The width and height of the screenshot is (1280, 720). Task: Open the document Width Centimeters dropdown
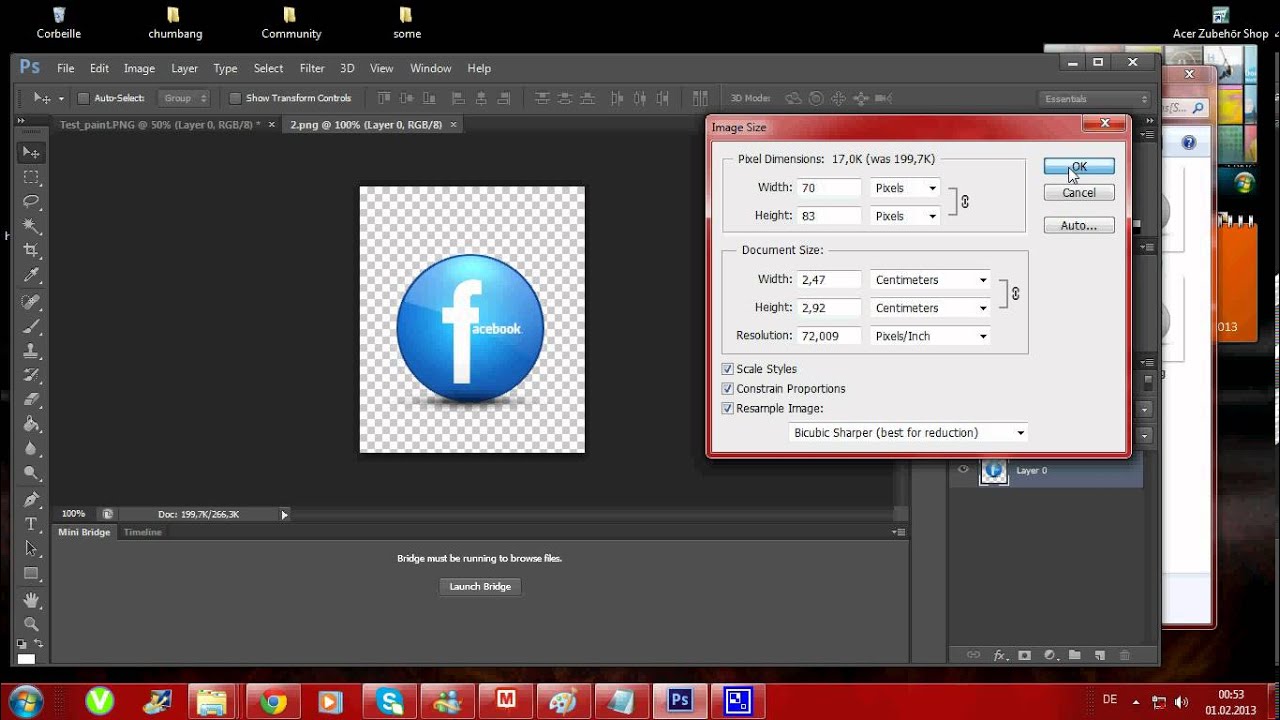(931, 280)
